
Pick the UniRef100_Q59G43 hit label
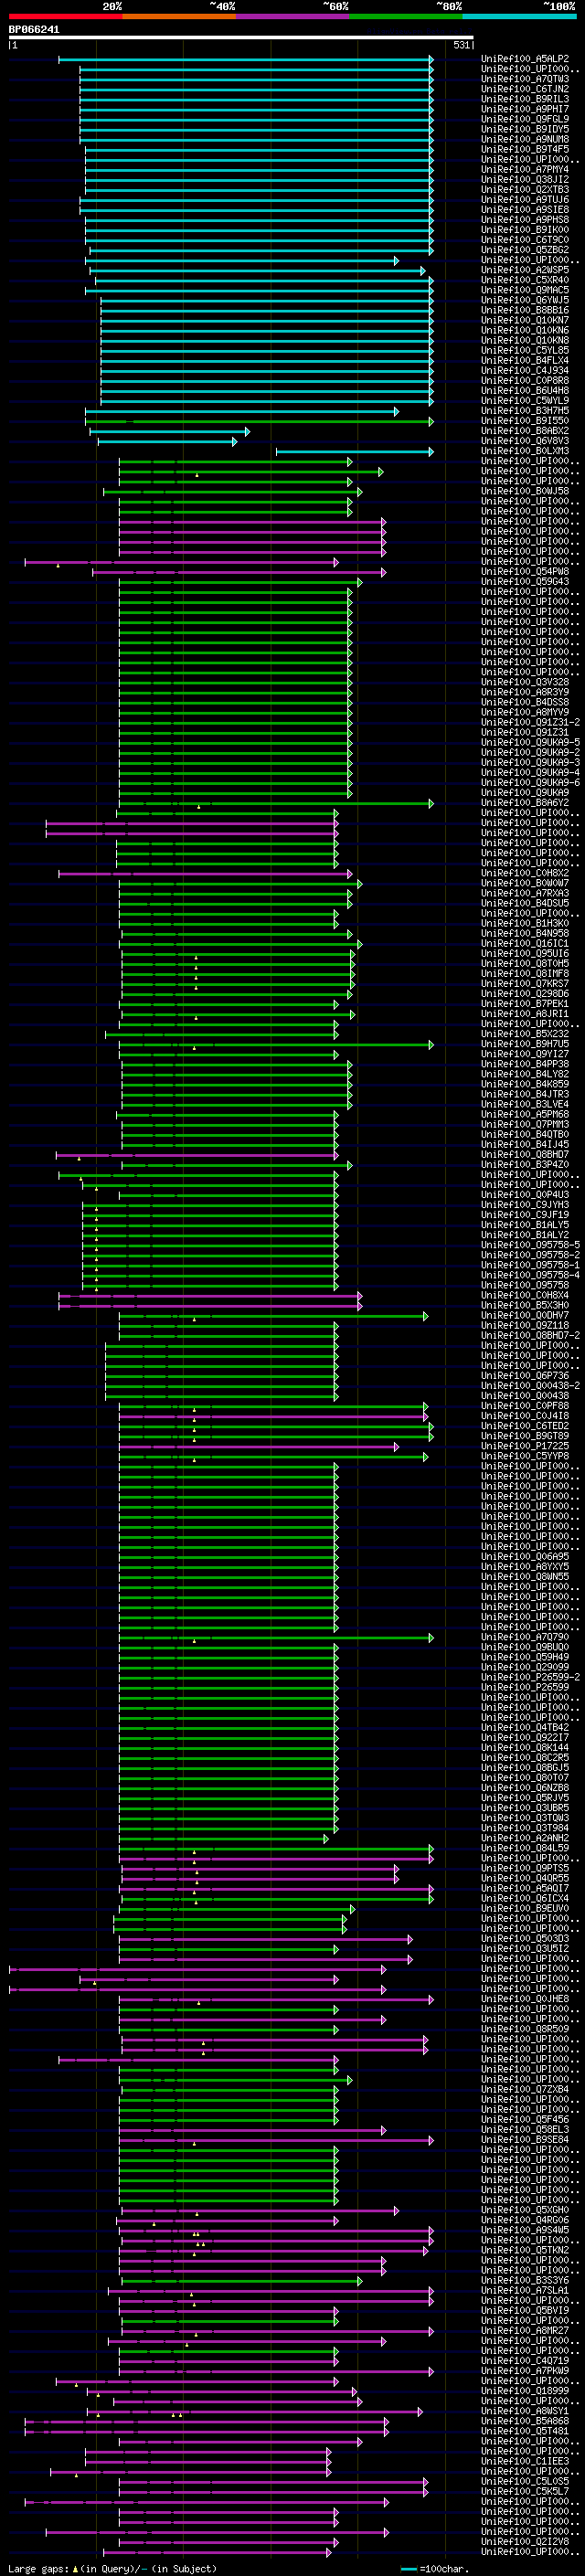(x=525, y=583)
